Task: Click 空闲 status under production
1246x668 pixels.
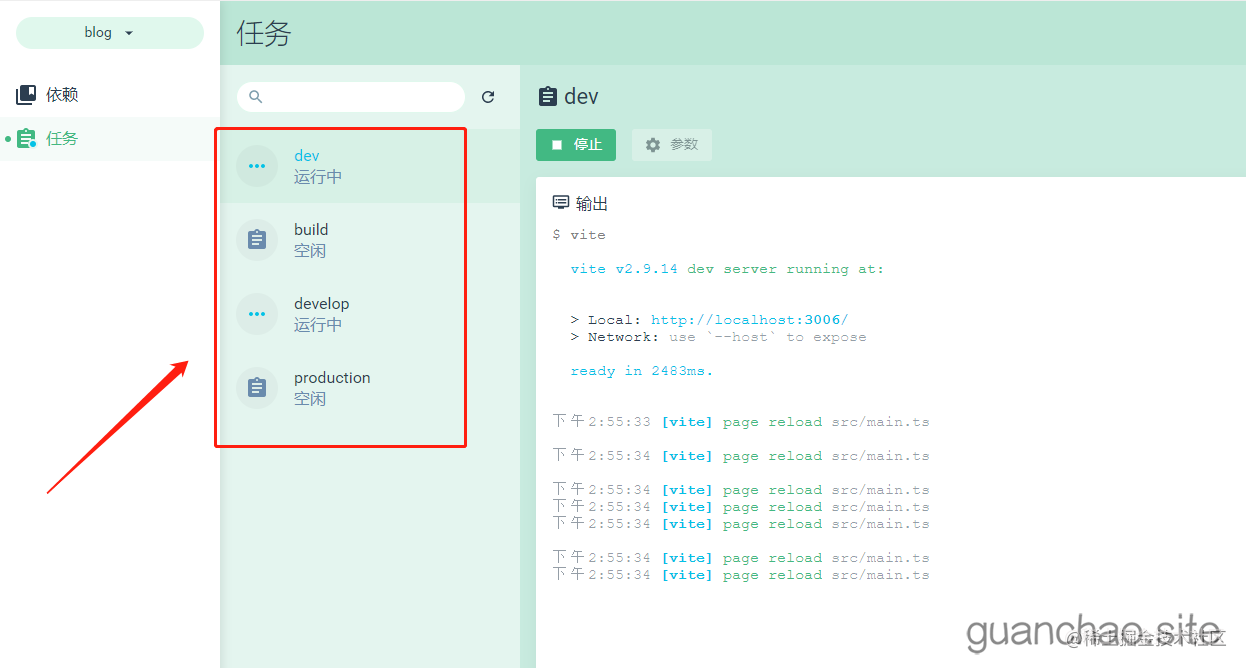Action: pyautogui.click(x=310, y=399)
